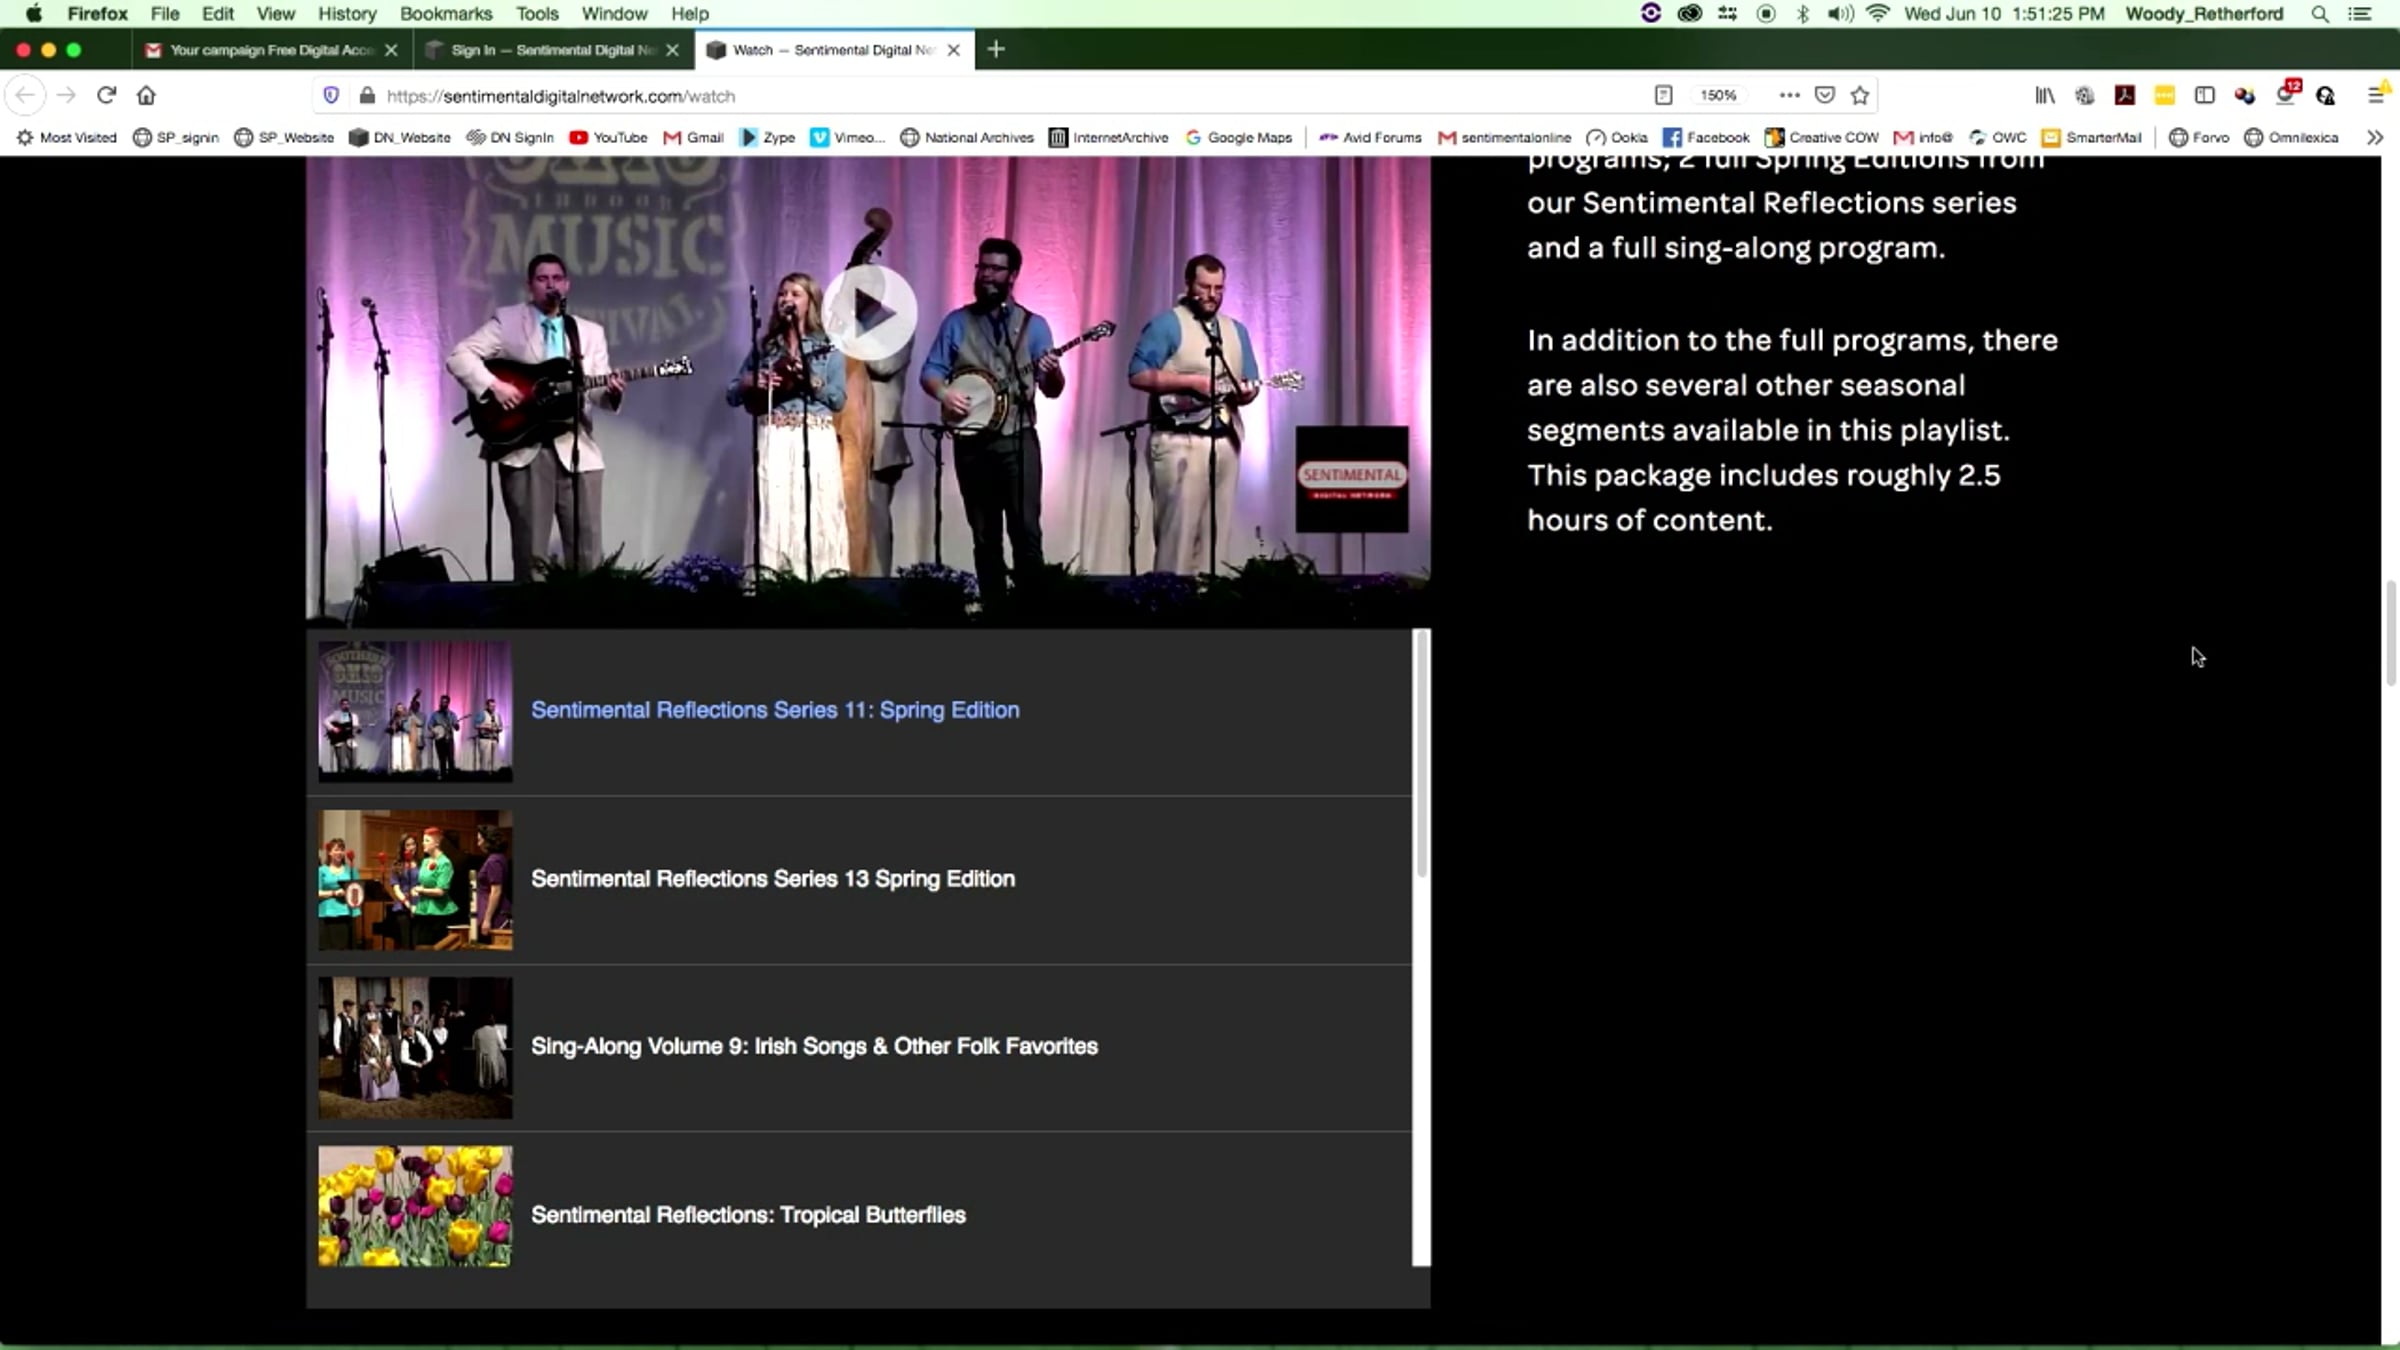Open the Library icon in toolbar
This screenshot has width=2400, height=1350.
click(x=2044, y=95)
